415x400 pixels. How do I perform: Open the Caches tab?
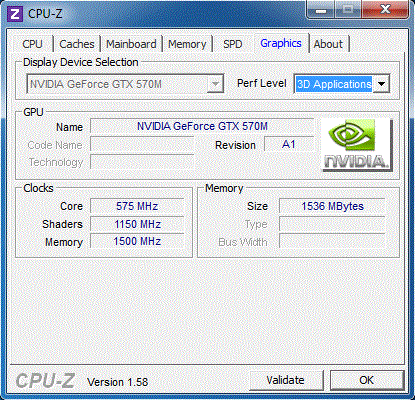pos(77,44)
